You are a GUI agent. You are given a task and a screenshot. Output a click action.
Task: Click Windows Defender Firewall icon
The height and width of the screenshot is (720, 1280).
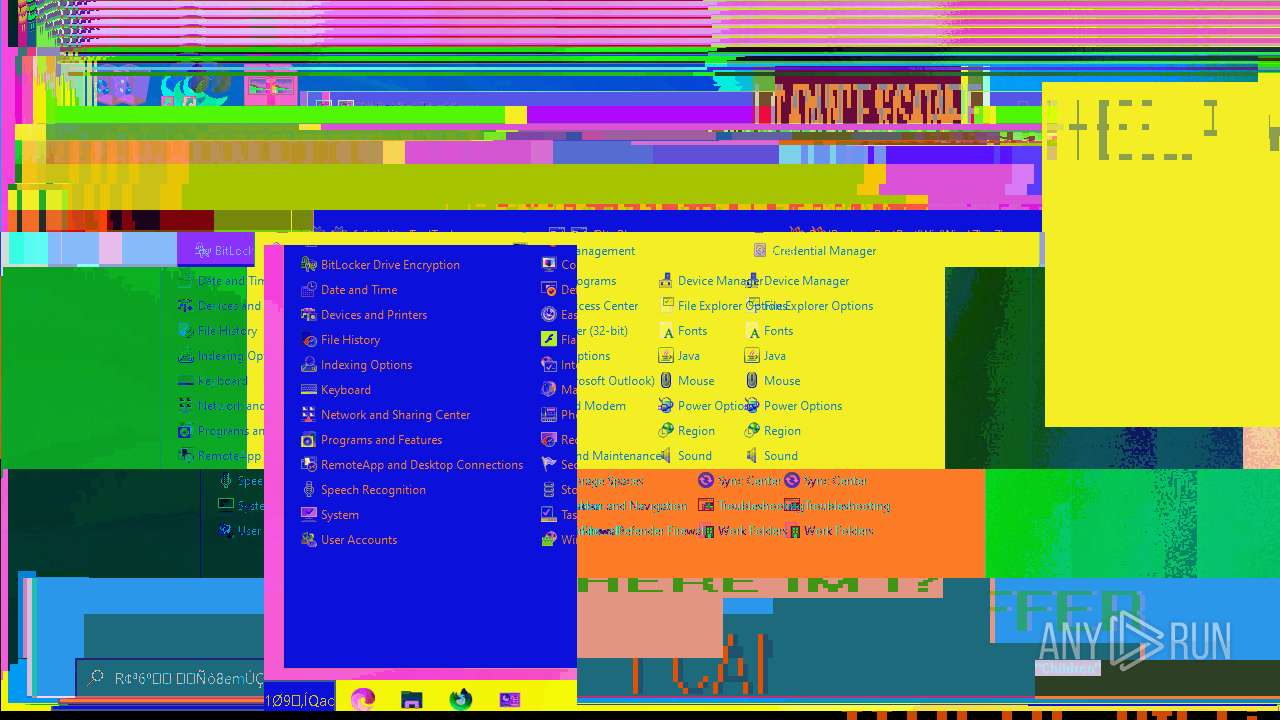(x=549, y=540)
